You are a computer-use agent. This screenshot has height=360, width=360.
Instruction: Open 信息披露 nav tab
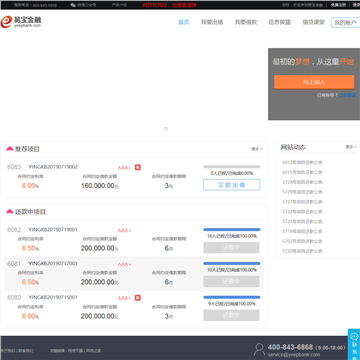pos(280,22)
